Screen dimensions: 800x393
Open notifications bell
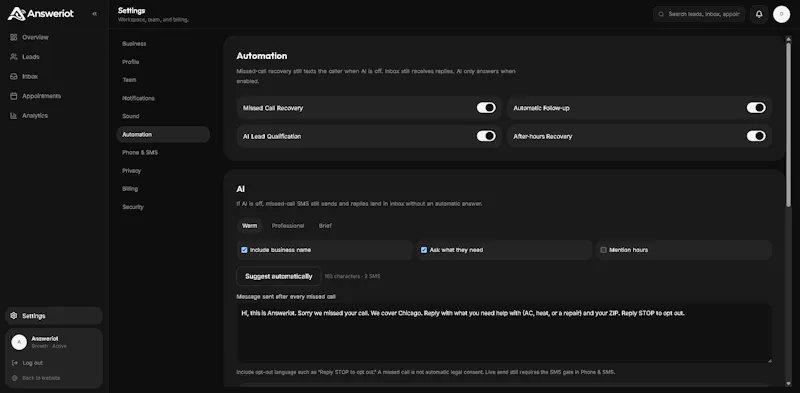click(759, 14)
